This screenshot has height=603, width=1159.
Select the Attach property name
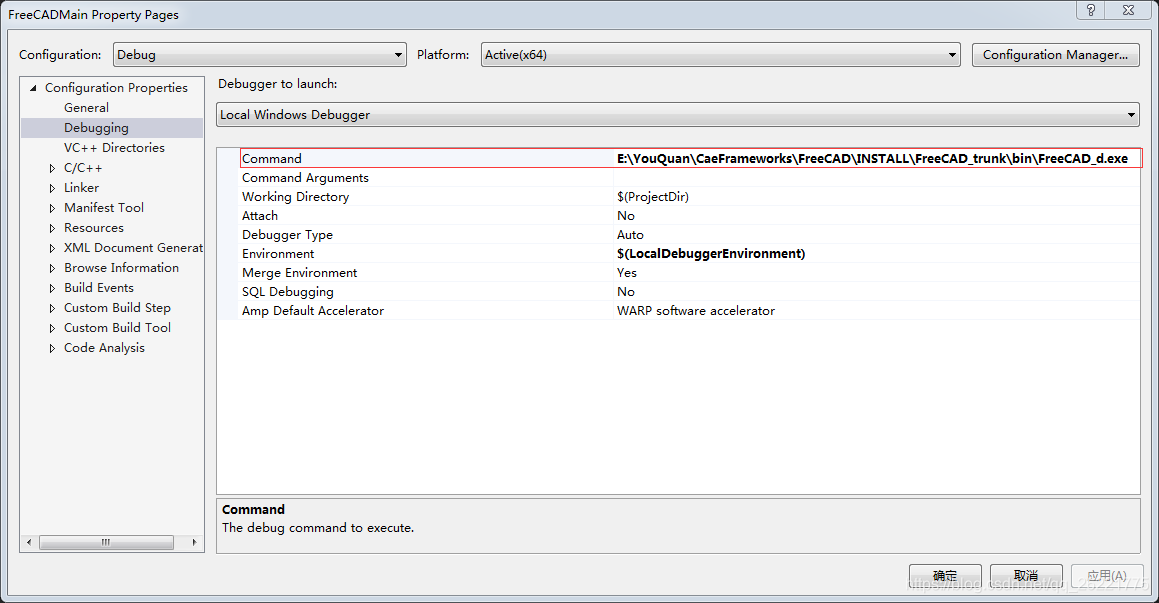tap(260, 216)
